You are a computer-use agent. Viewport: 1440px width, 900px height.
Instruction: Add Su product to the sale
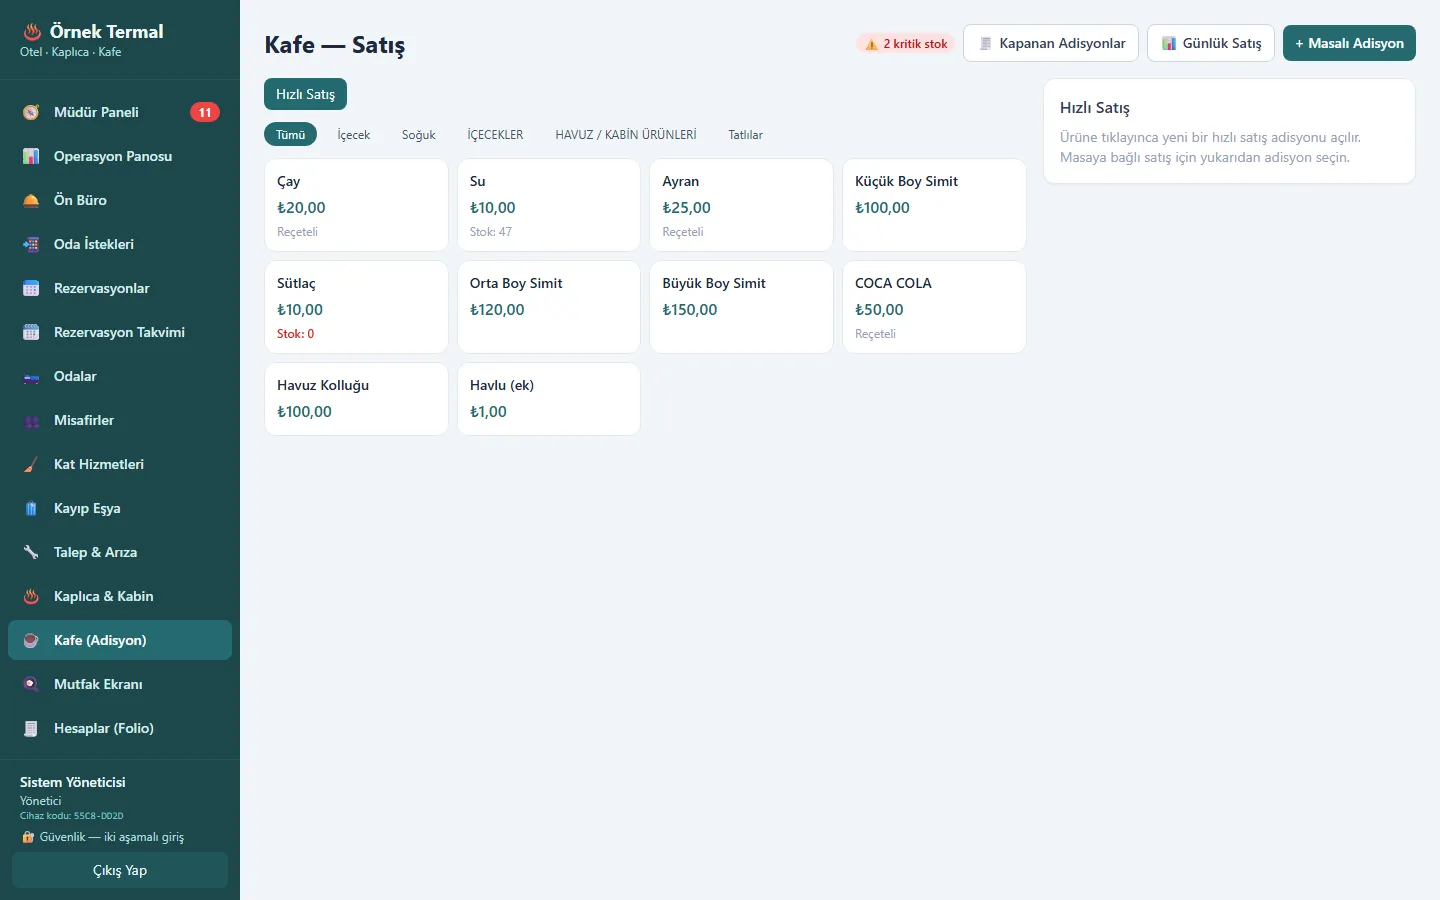[549, 205]
